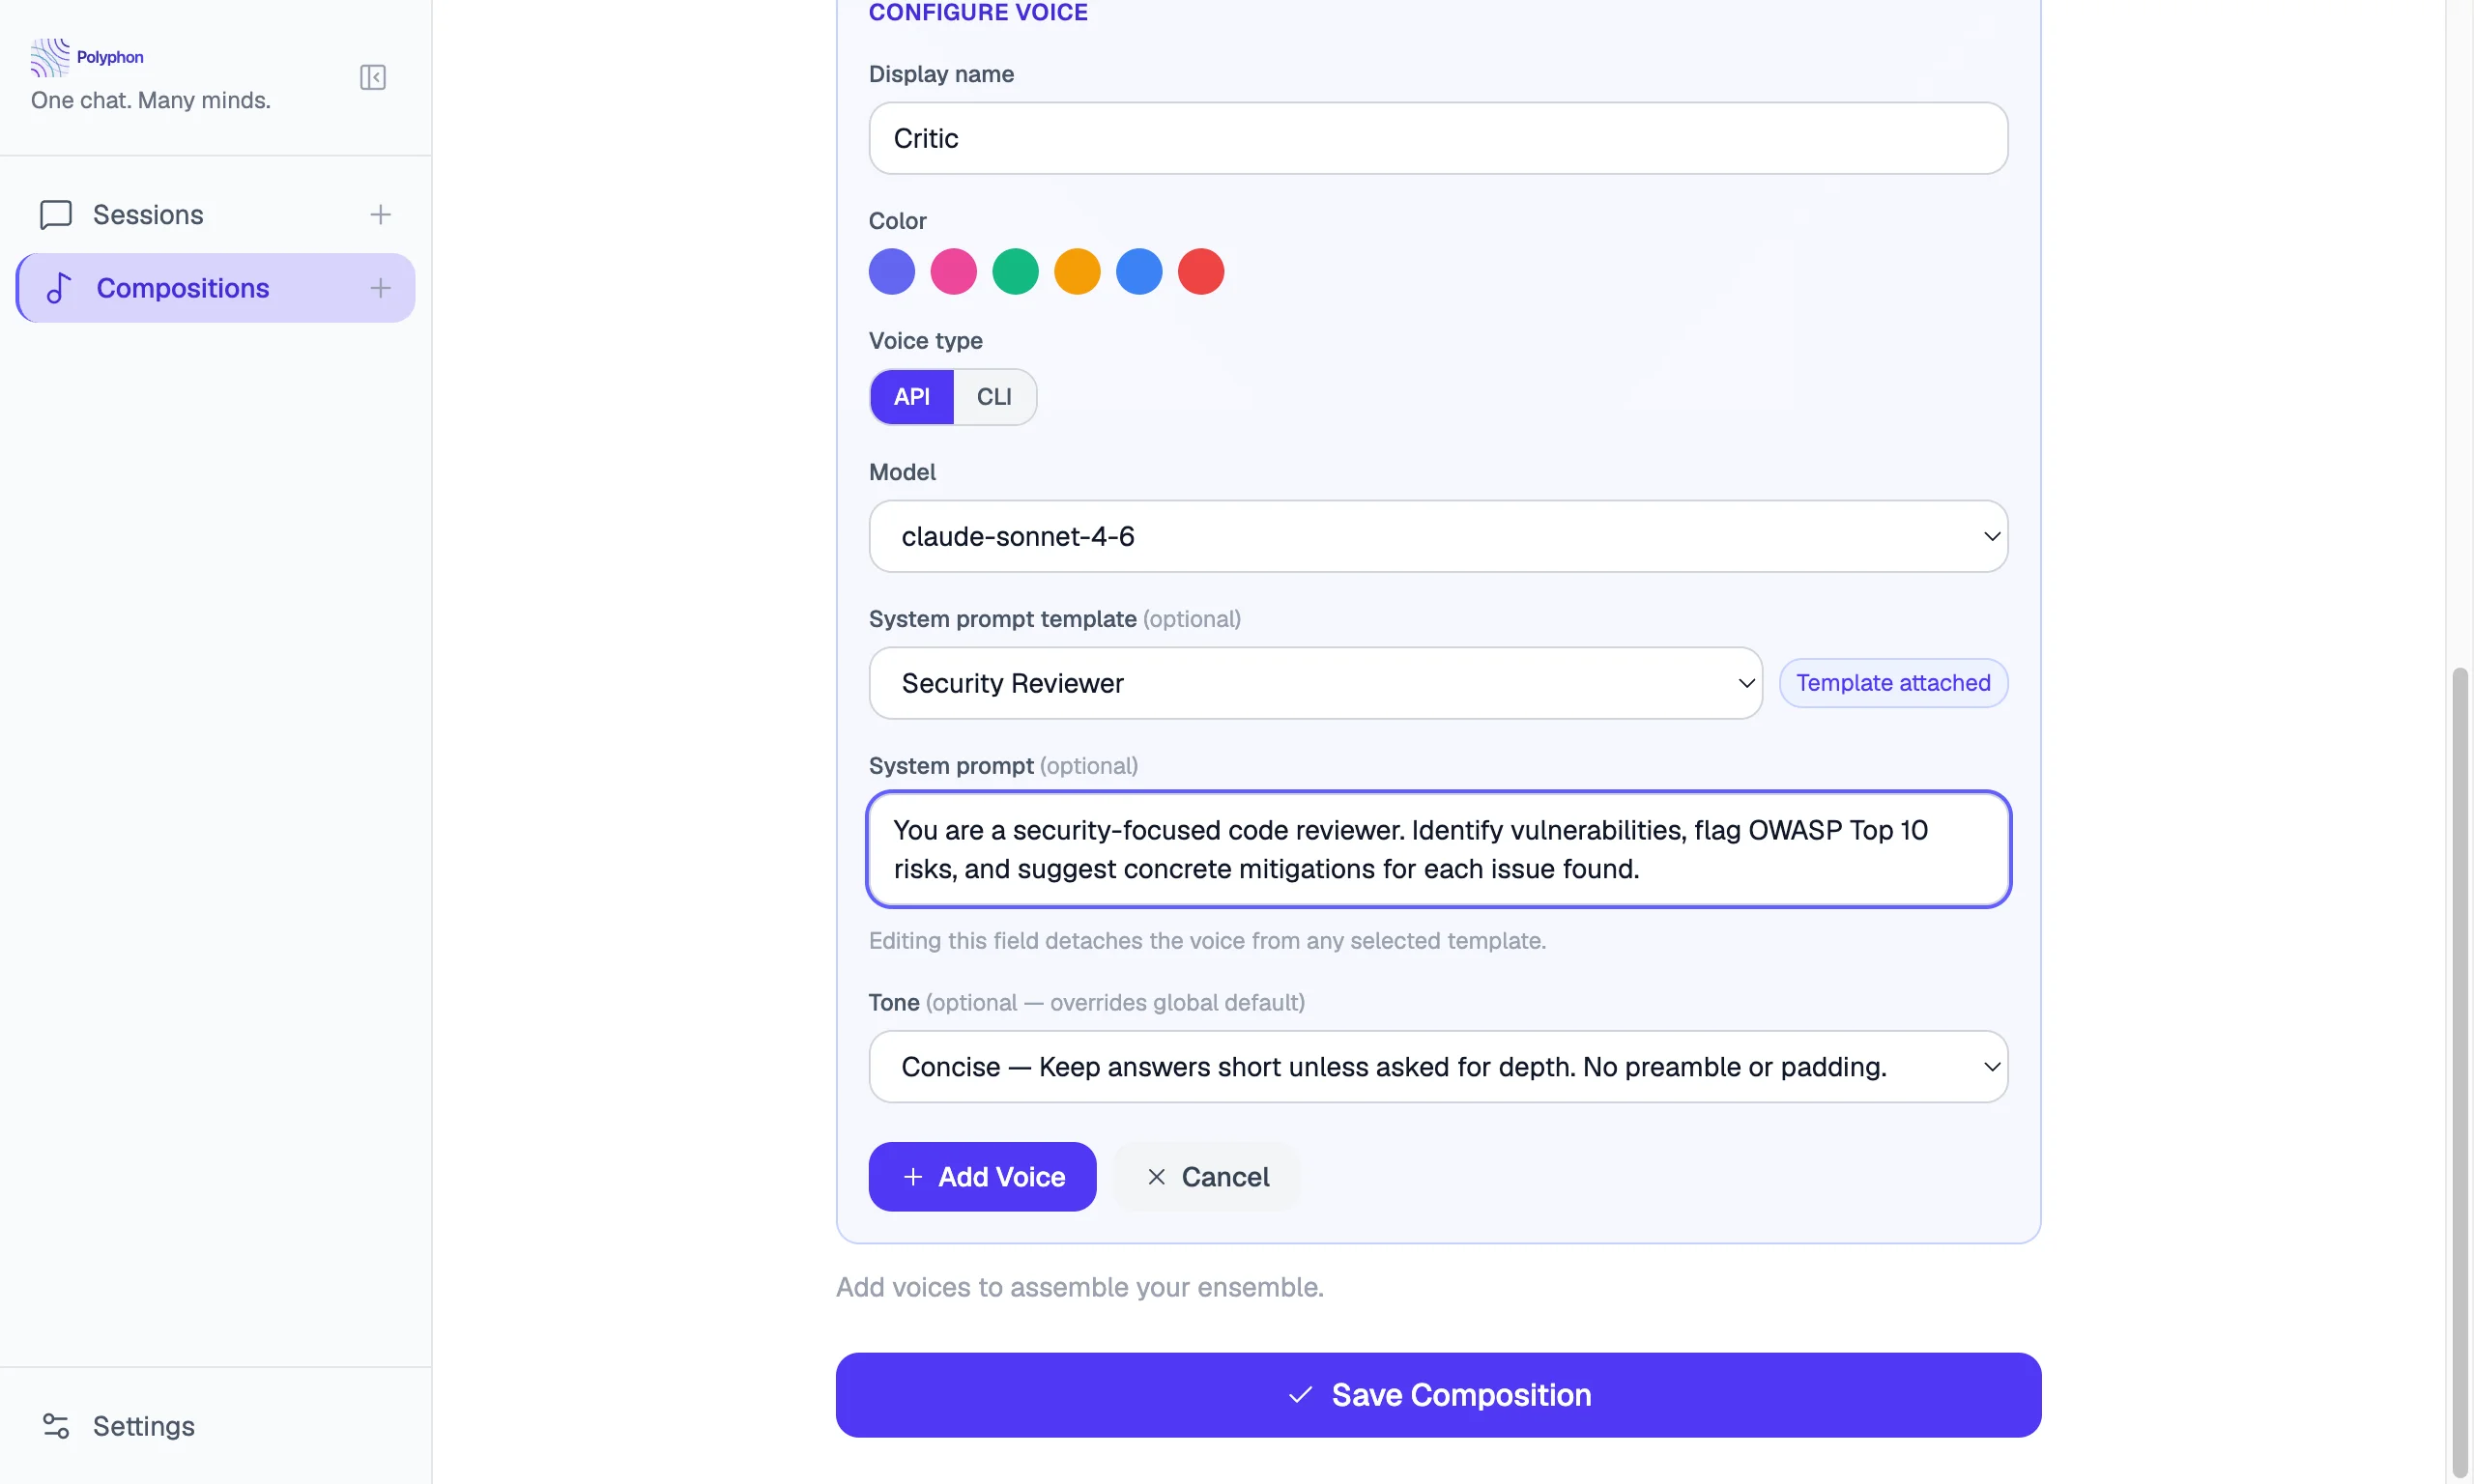Viewport: 2474px width, 1484px height.
Task: Click the music note icon beside Compositions
Action: tap(57, 288)
